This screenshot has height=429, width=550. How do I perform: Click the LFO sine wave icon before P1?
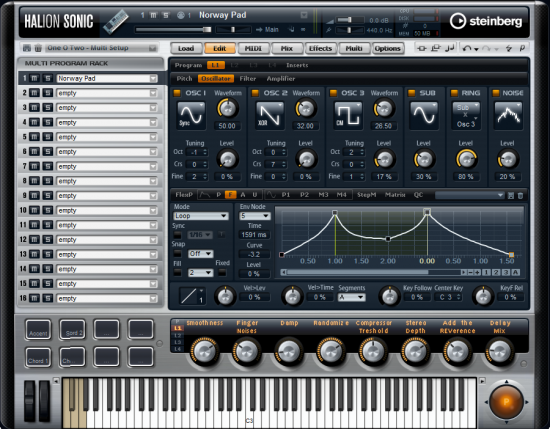(x=271, y=195)
